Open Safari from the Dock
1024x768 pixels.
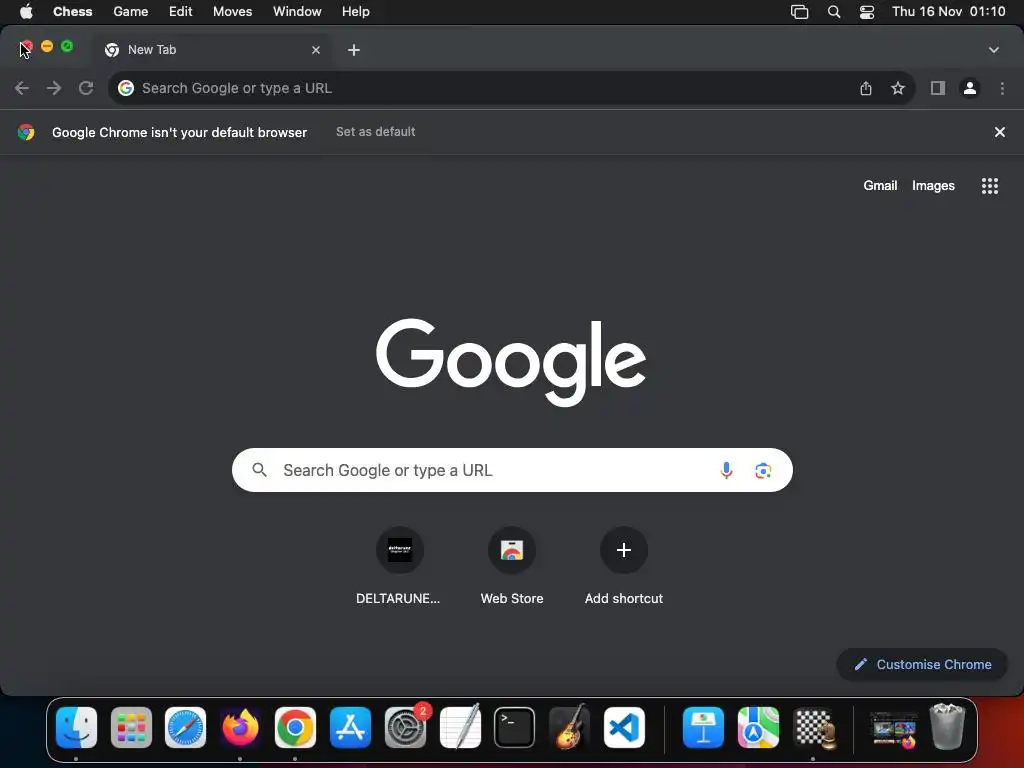click(185, 728)
